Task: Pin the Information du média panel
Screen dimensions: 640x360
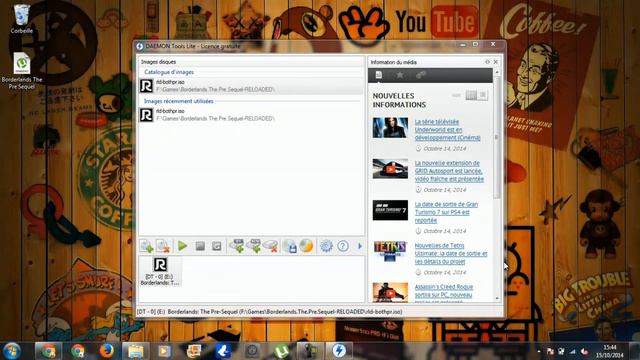Action: pos(487,62)
